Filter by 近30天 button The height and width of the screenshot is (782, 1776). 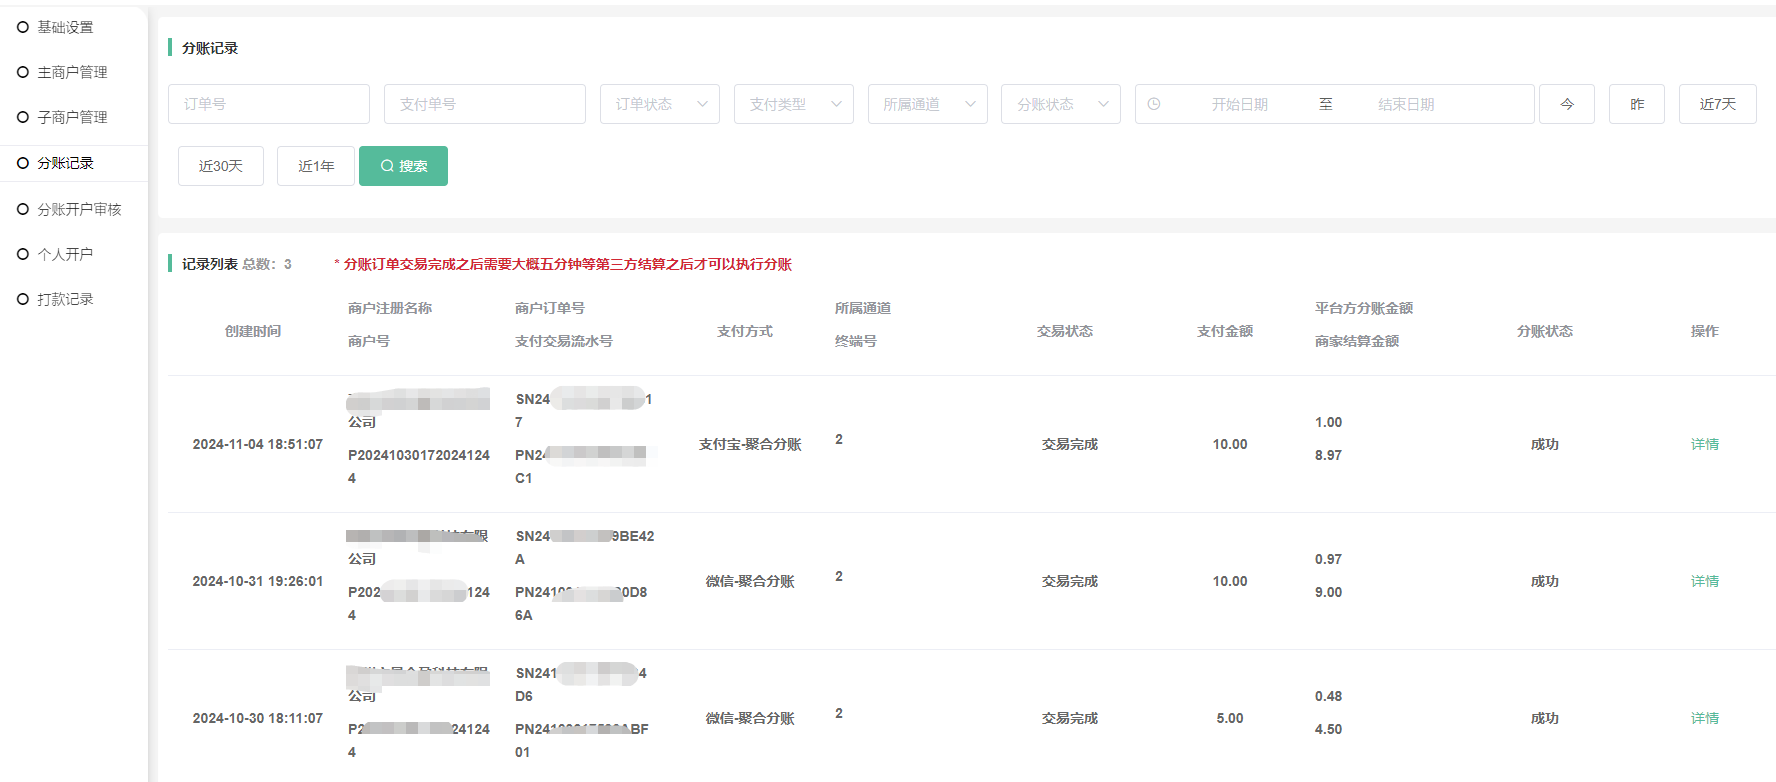click(221, 166)
